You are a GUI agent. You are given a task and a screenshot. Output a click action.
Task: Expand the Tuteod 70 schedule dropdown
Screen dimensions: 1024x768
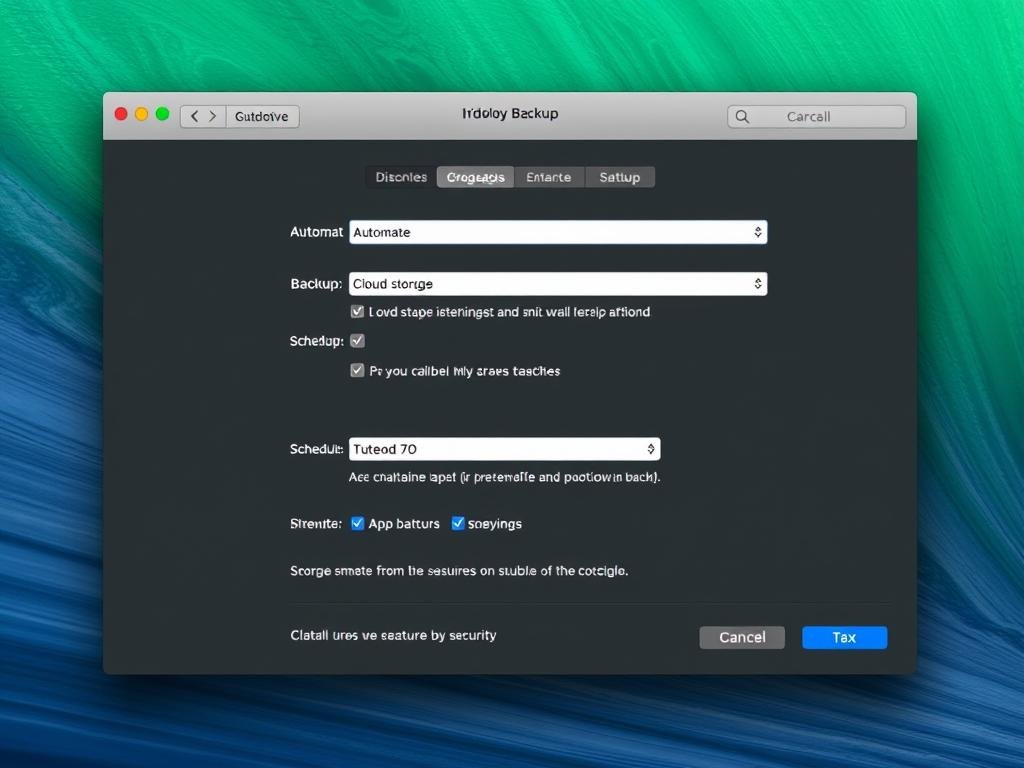(504, 449)
